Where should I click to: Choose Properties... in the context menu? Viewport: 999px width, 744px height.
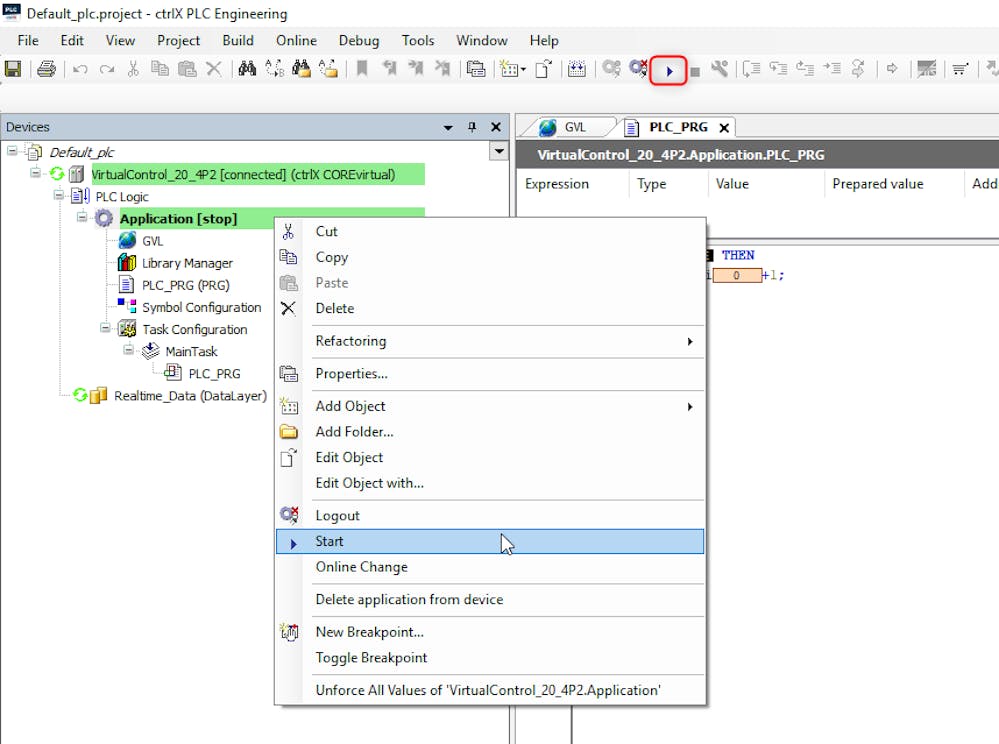(x=490, y=374)
